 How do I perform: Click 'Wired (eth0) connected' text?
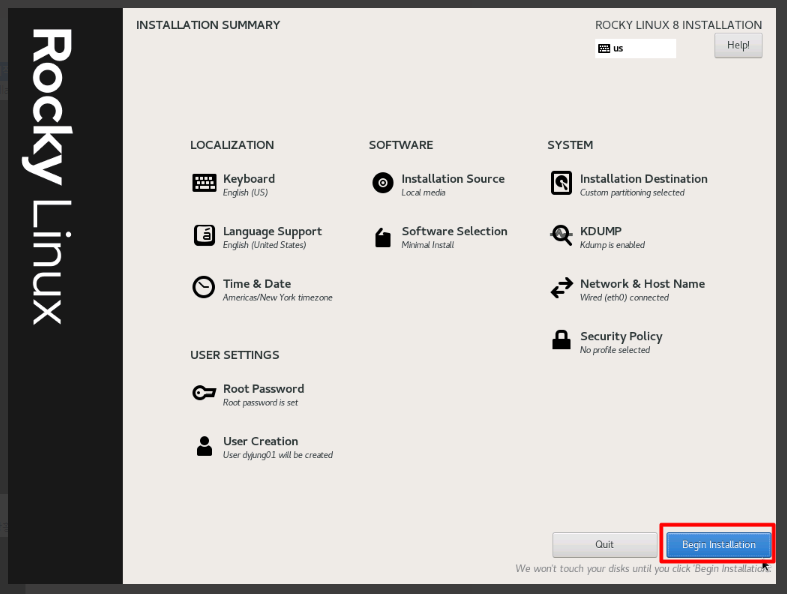pyautogui.click(x=624, y=298)
